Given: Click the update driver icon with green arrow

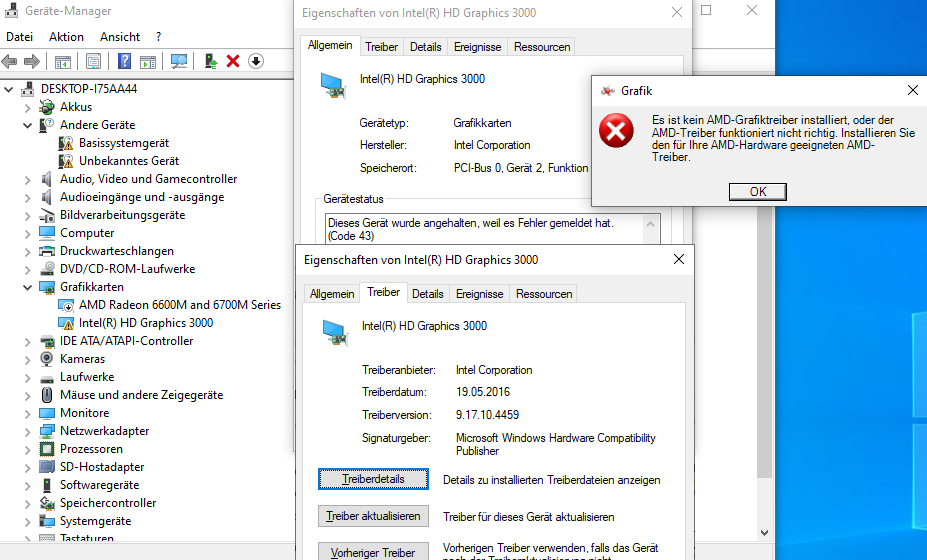Looking at the screenshot, I should click(211, 61).
